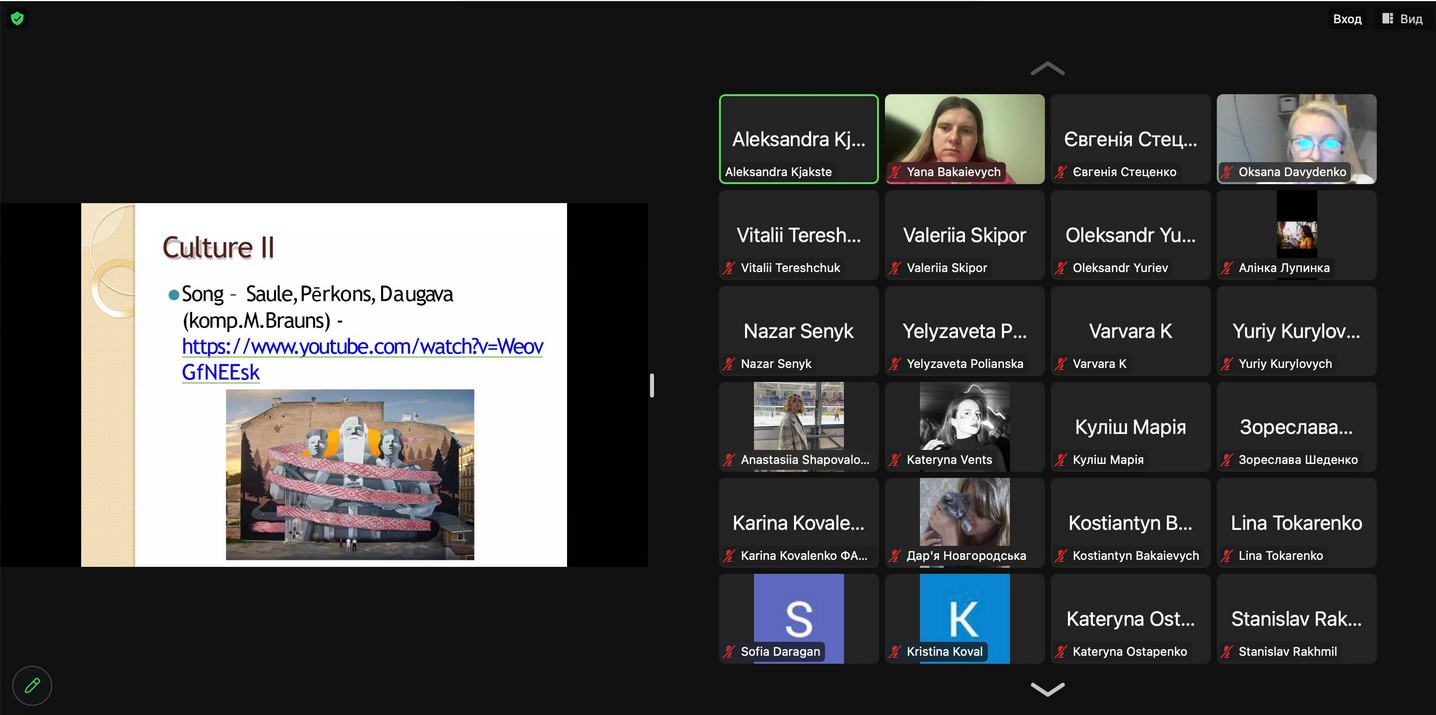Click the mural image on the slide

point(350,474)
